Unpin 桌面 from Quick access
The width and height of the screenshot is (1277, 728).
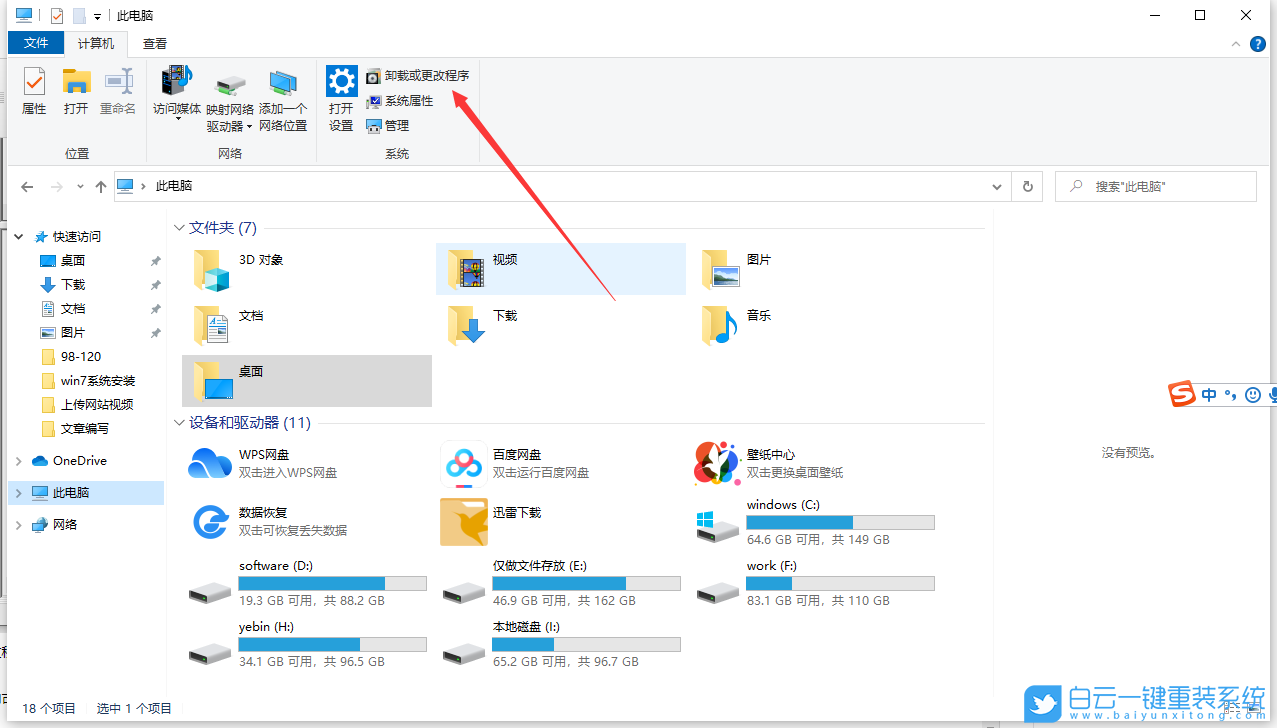click(155, 260)
